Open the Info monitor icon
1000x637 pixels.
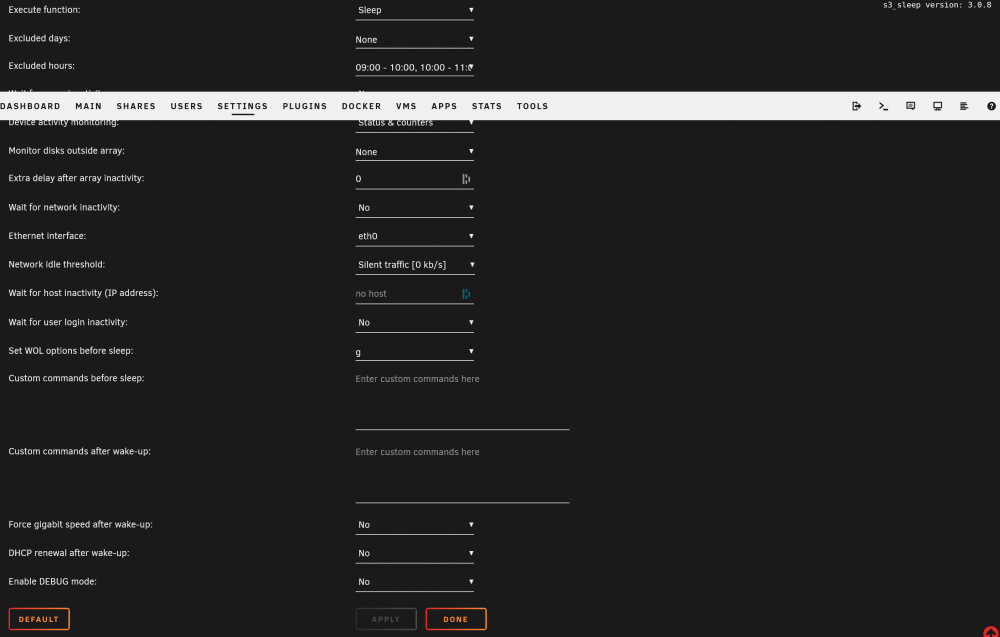coord(938,106)
